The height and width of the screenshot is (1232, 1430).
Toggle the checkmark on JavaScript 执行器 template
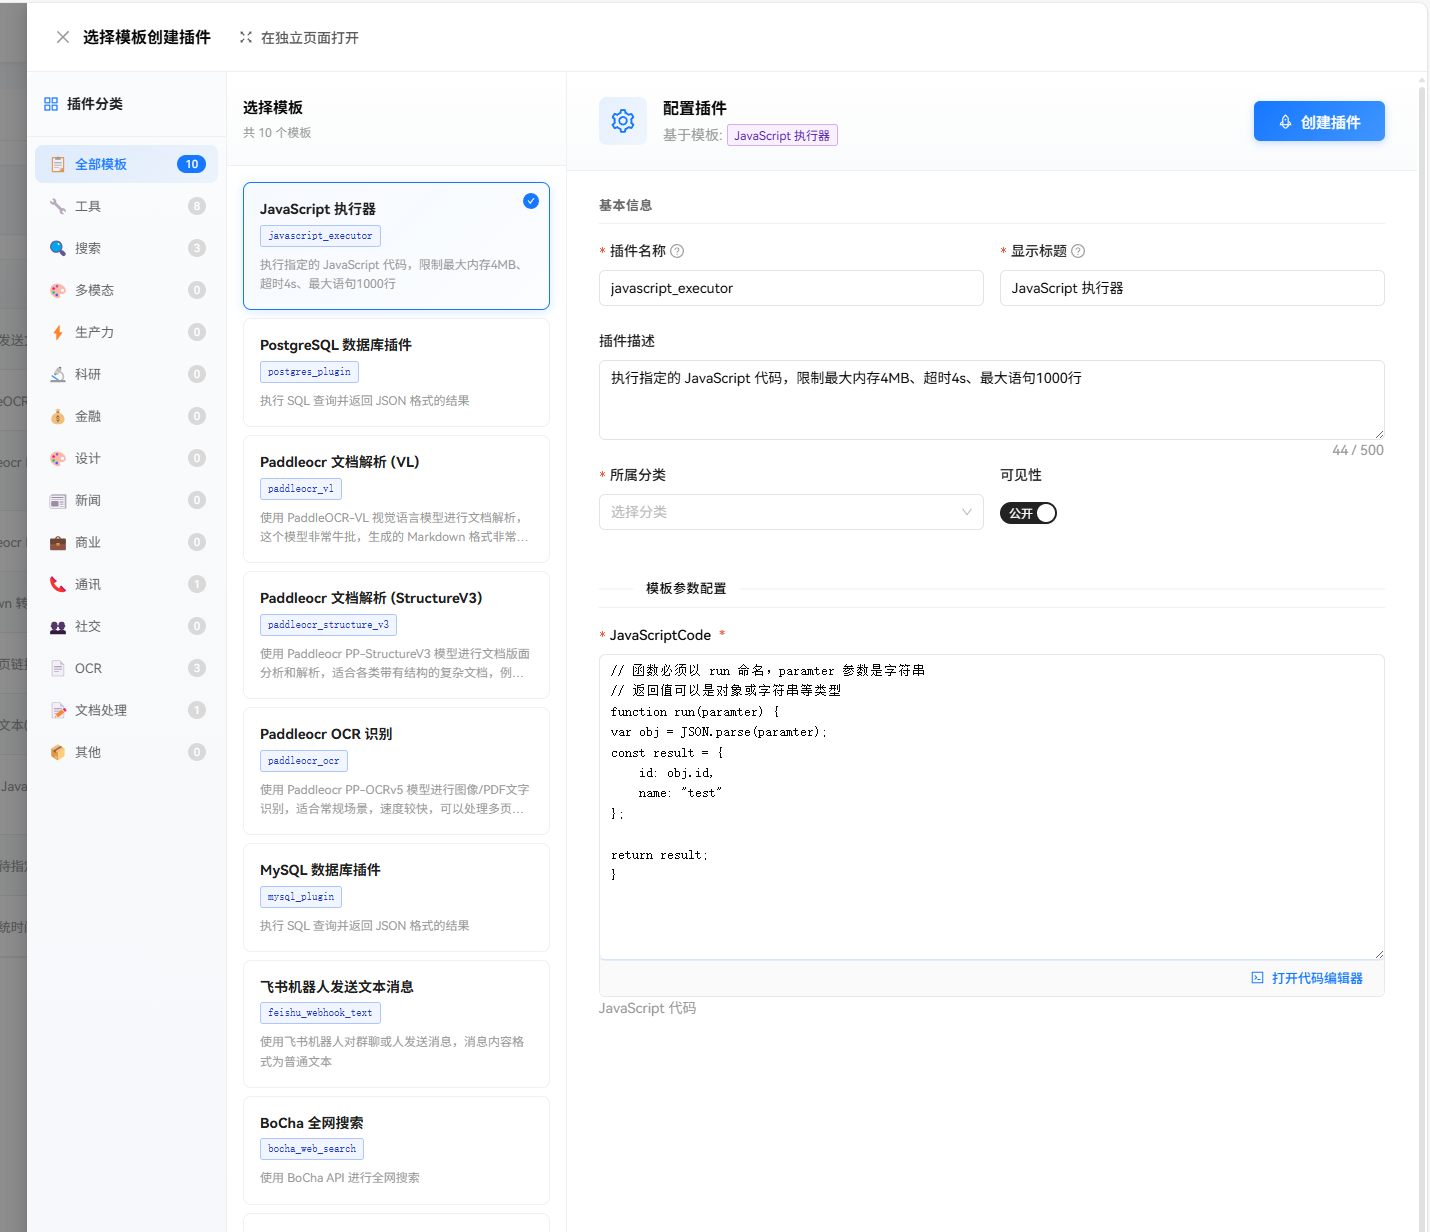[531, 201]
